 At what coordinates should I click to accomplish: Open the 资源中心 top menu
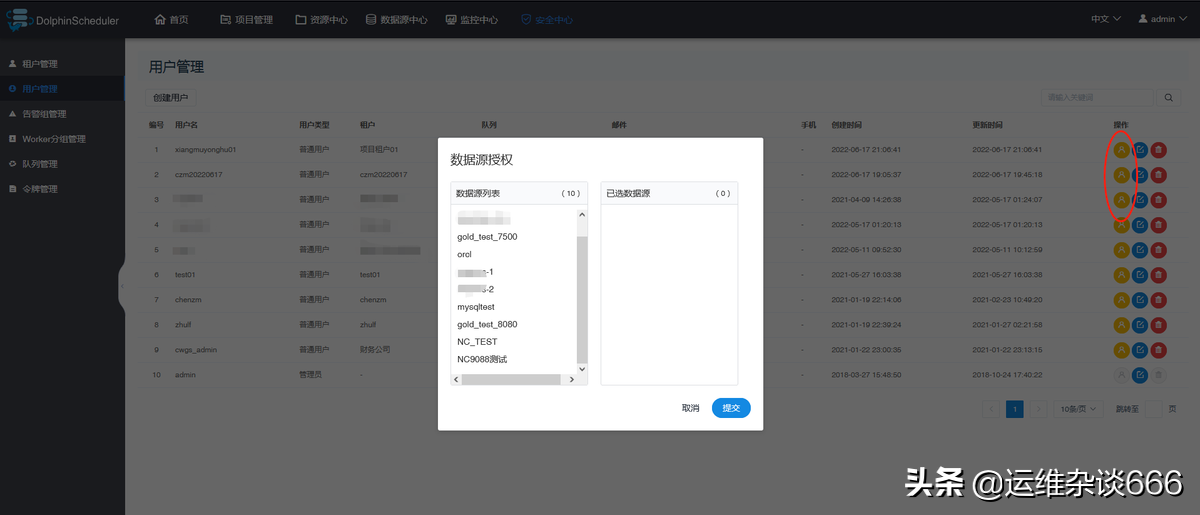pyautogui.click(x=322, y=19)
